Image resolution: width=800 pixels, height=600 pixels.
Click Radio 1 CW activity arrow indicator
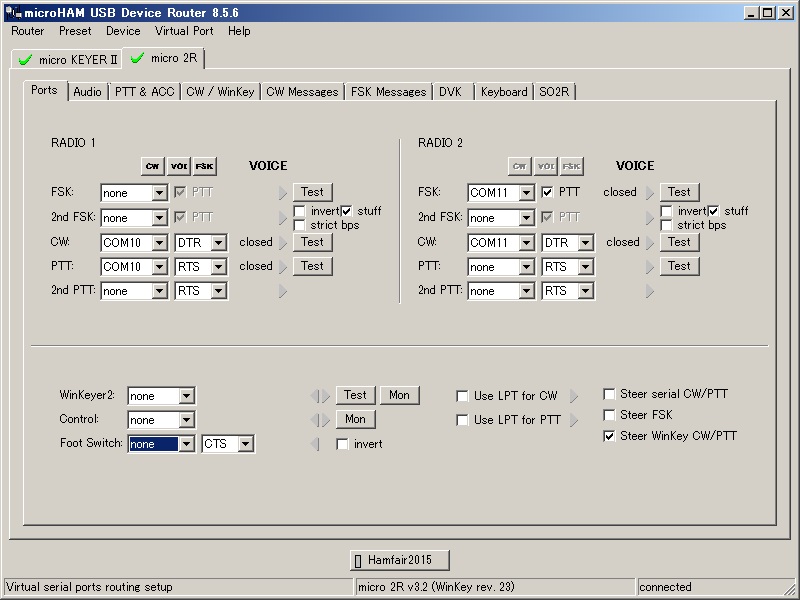click(x=283, y=243)
